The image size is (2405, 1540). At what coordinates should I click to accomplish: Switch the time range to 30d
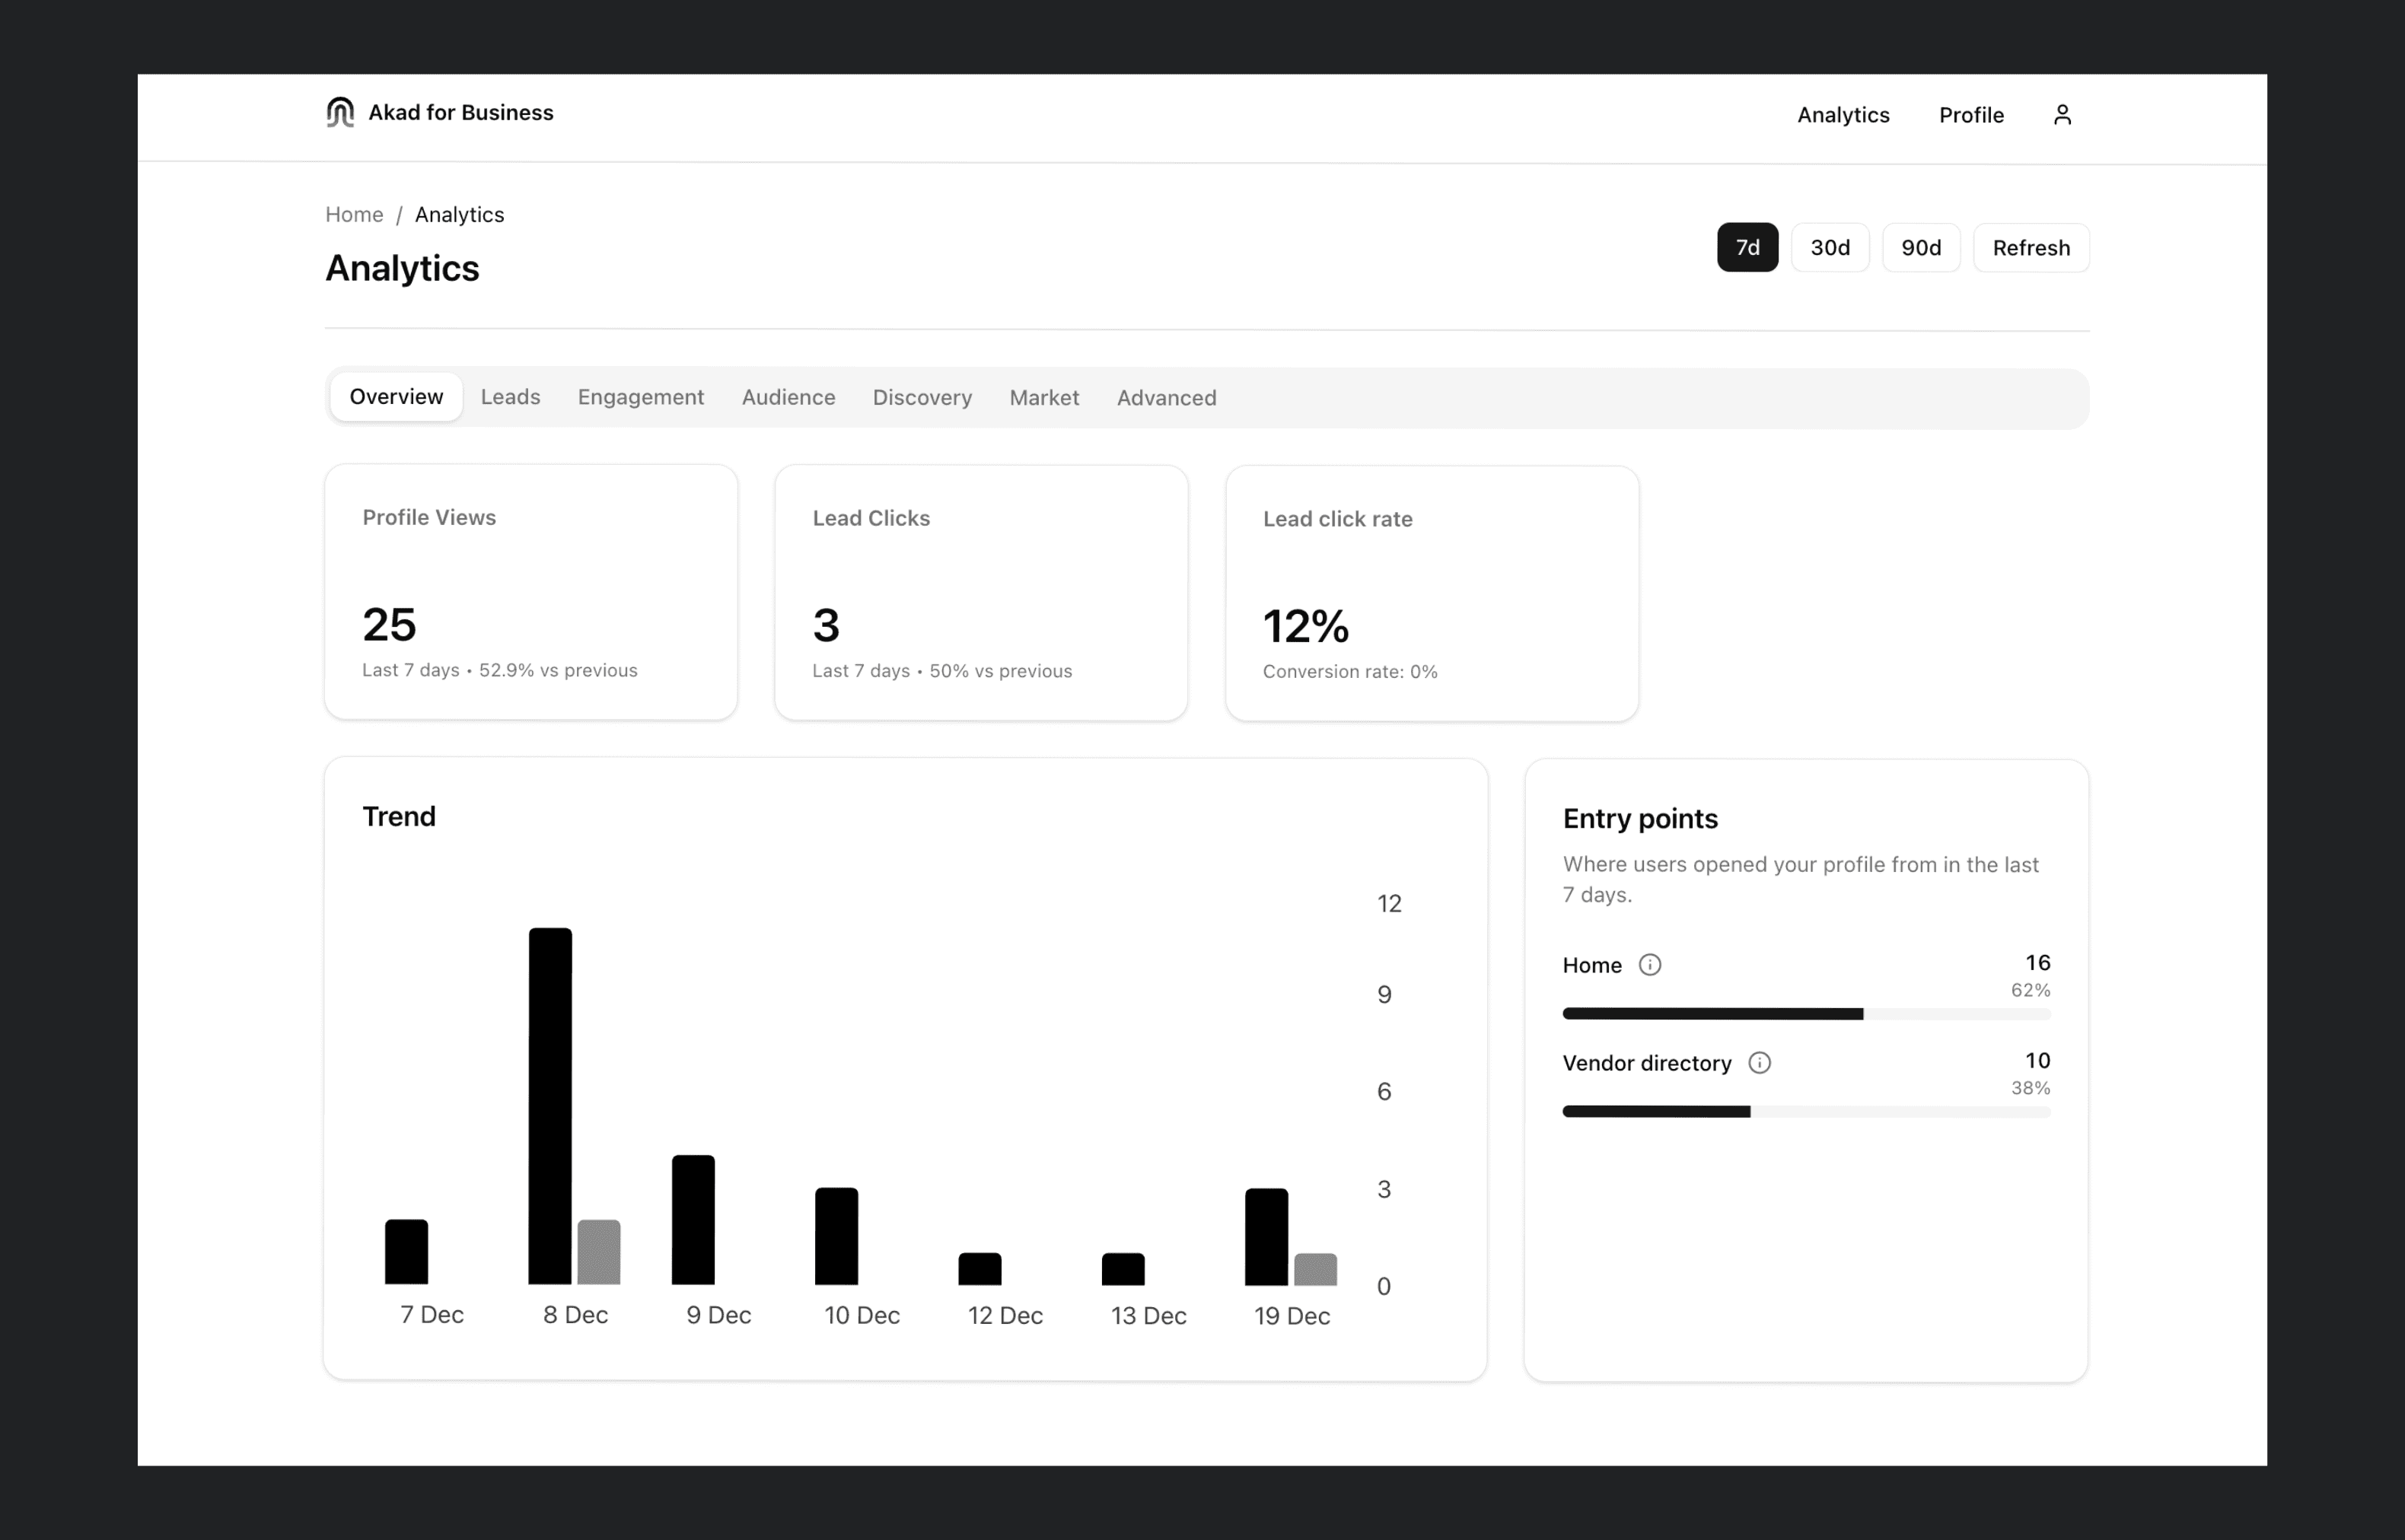(x=1829, y=247)
